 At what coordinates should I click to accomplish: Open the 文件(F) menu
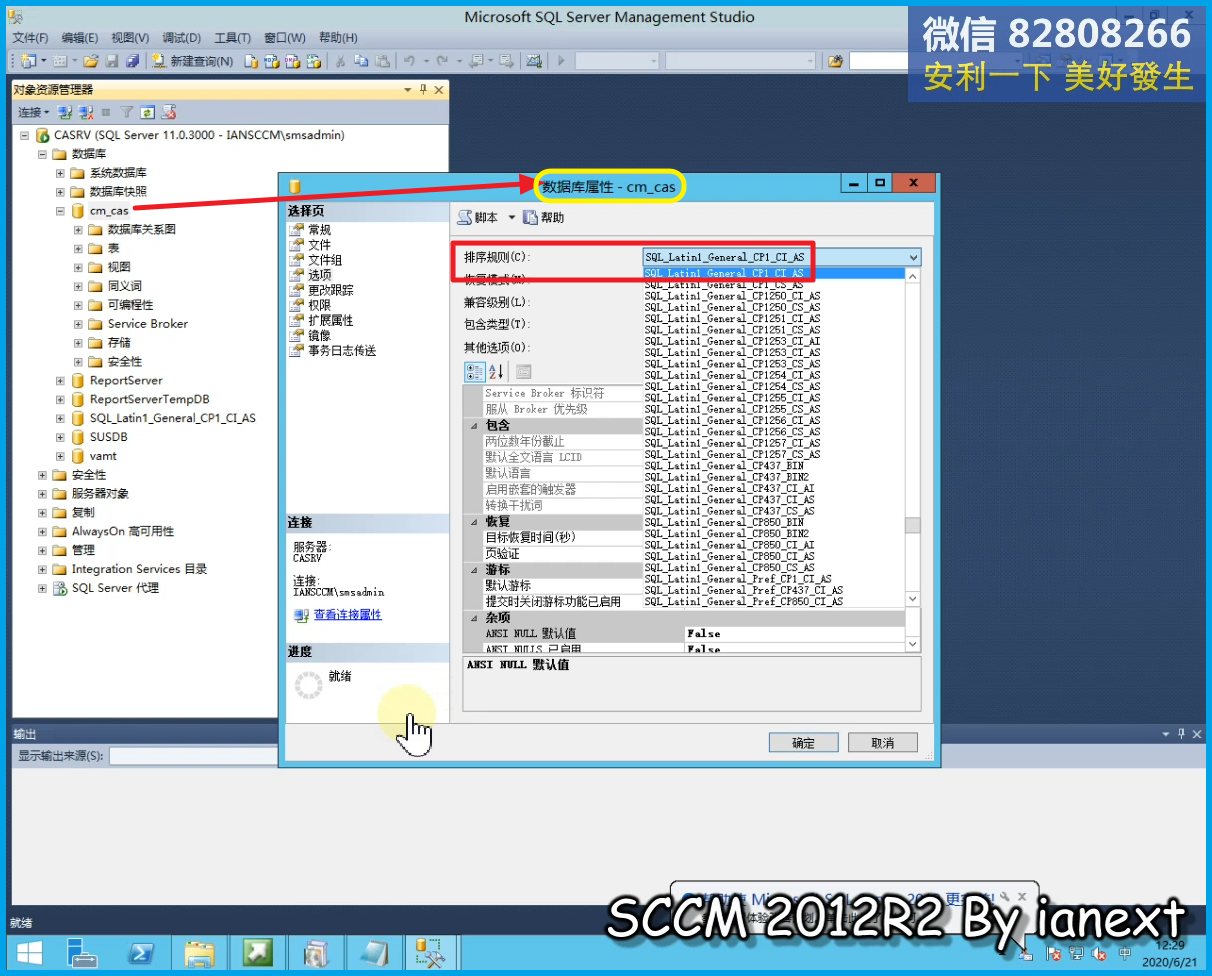tap(30, 38)
